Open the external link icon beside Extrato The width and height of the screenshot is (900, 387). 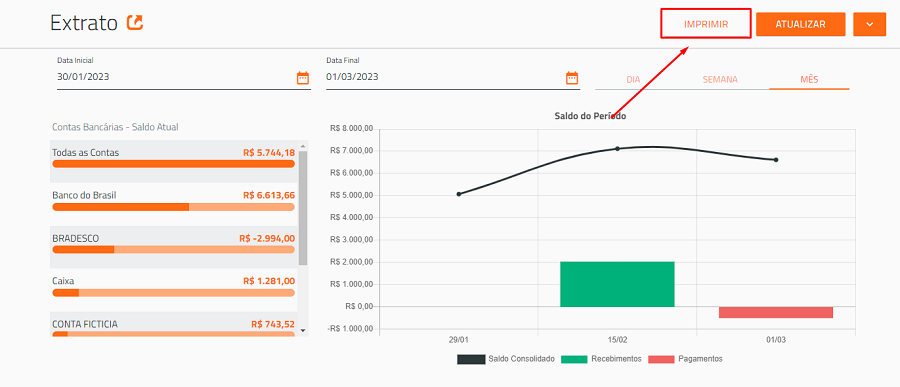135,22
